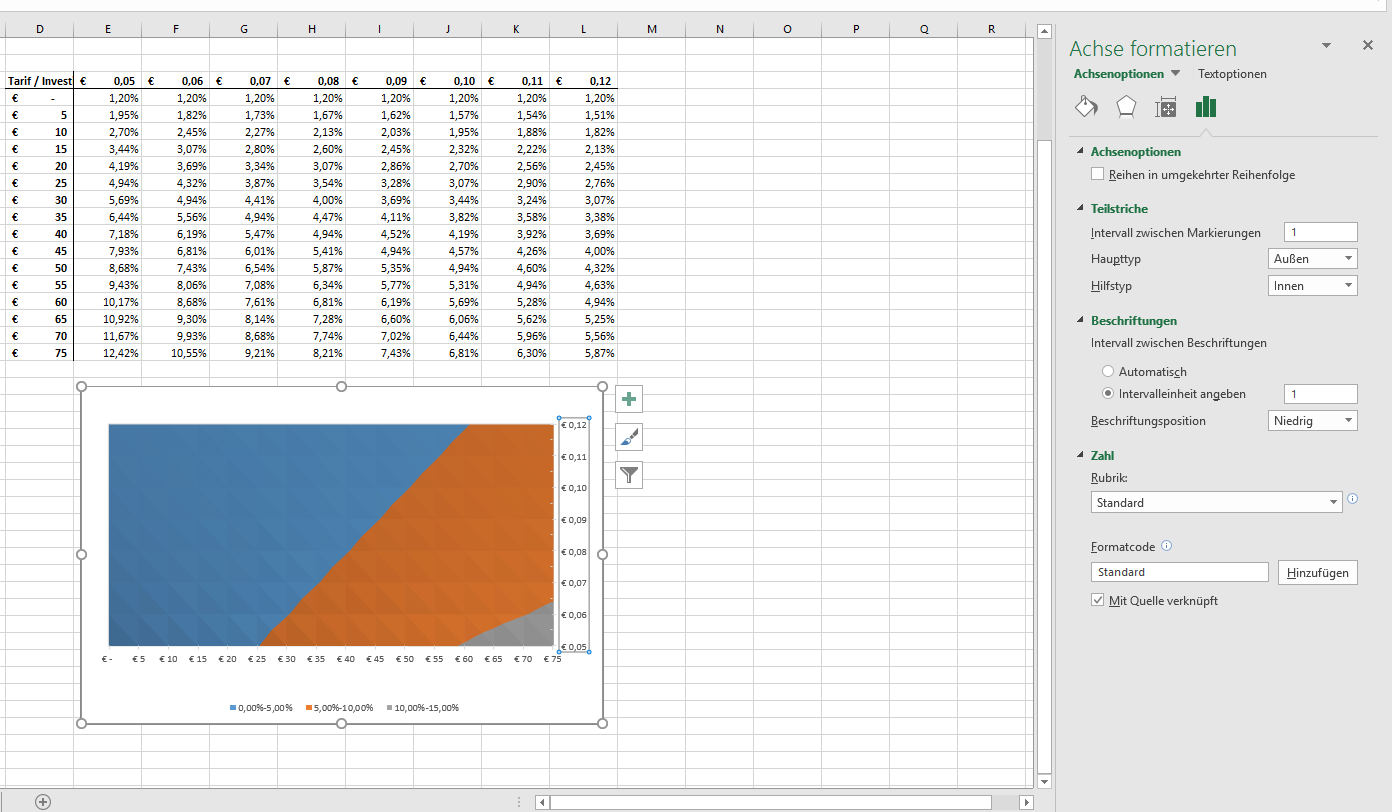The image size is (1392, 812).
Task: Select column D header
Action: pyautogui.click(x=40, y=29)
